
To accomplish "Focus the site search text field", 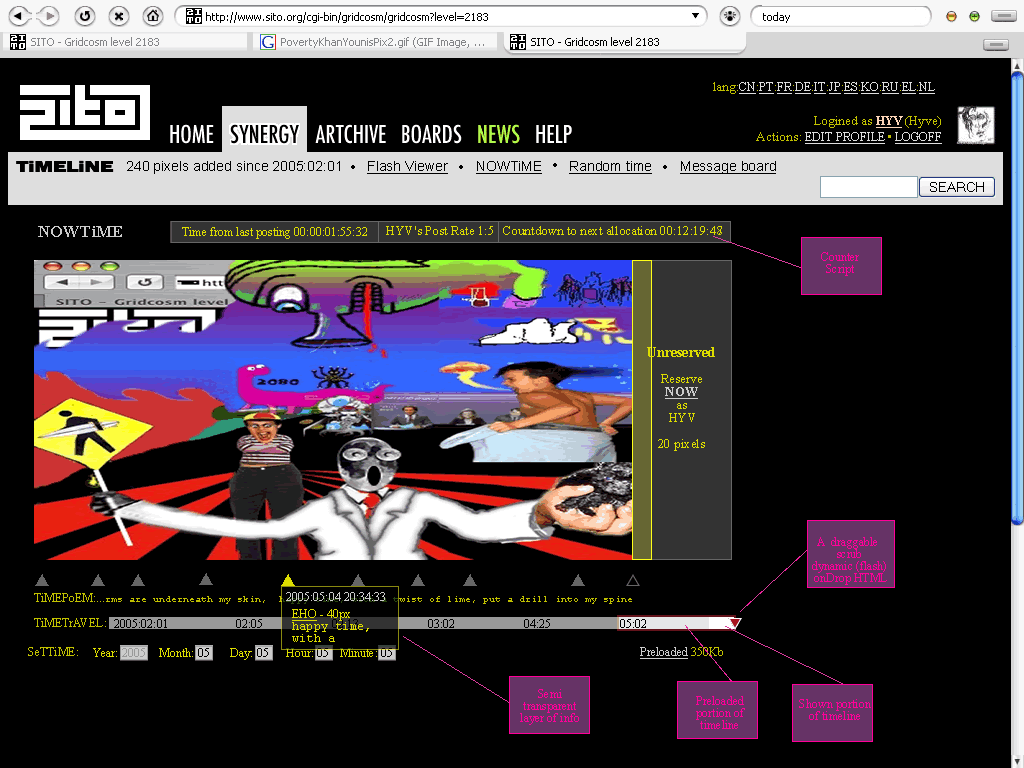I will click(x=869, y=187).
